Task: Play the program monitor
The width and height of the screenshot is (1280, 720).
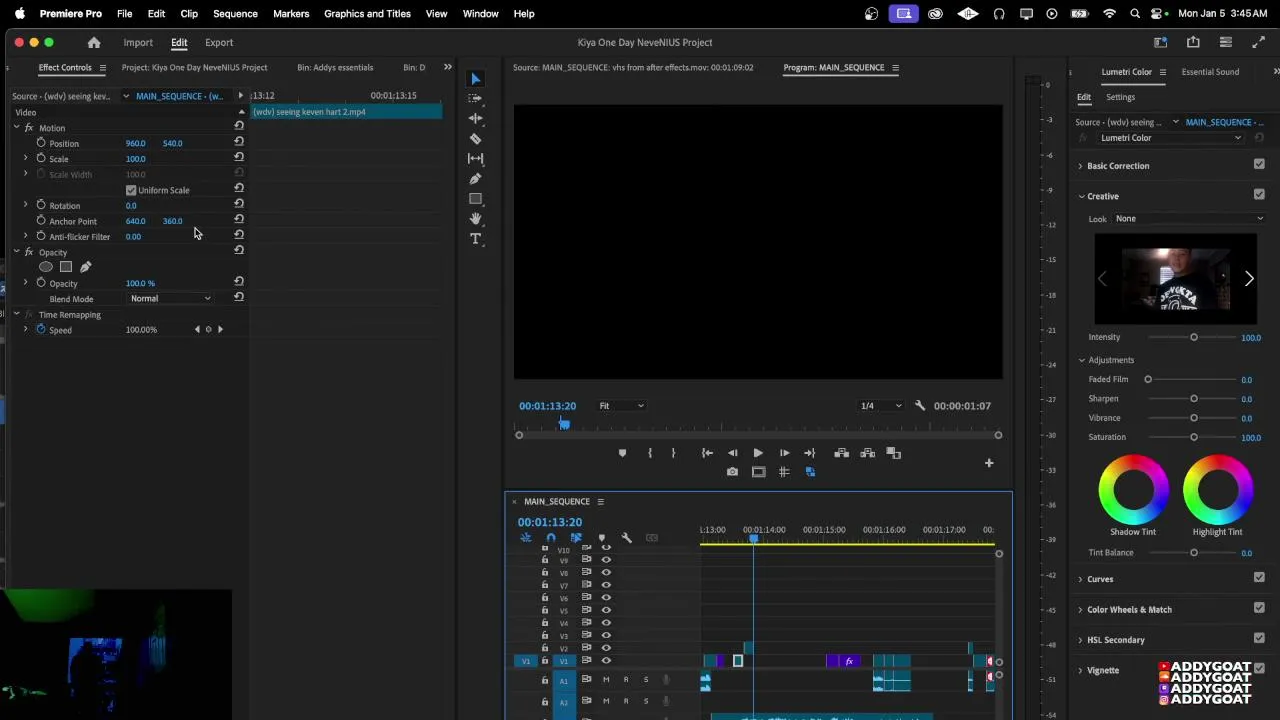Action: pos(758,453)
